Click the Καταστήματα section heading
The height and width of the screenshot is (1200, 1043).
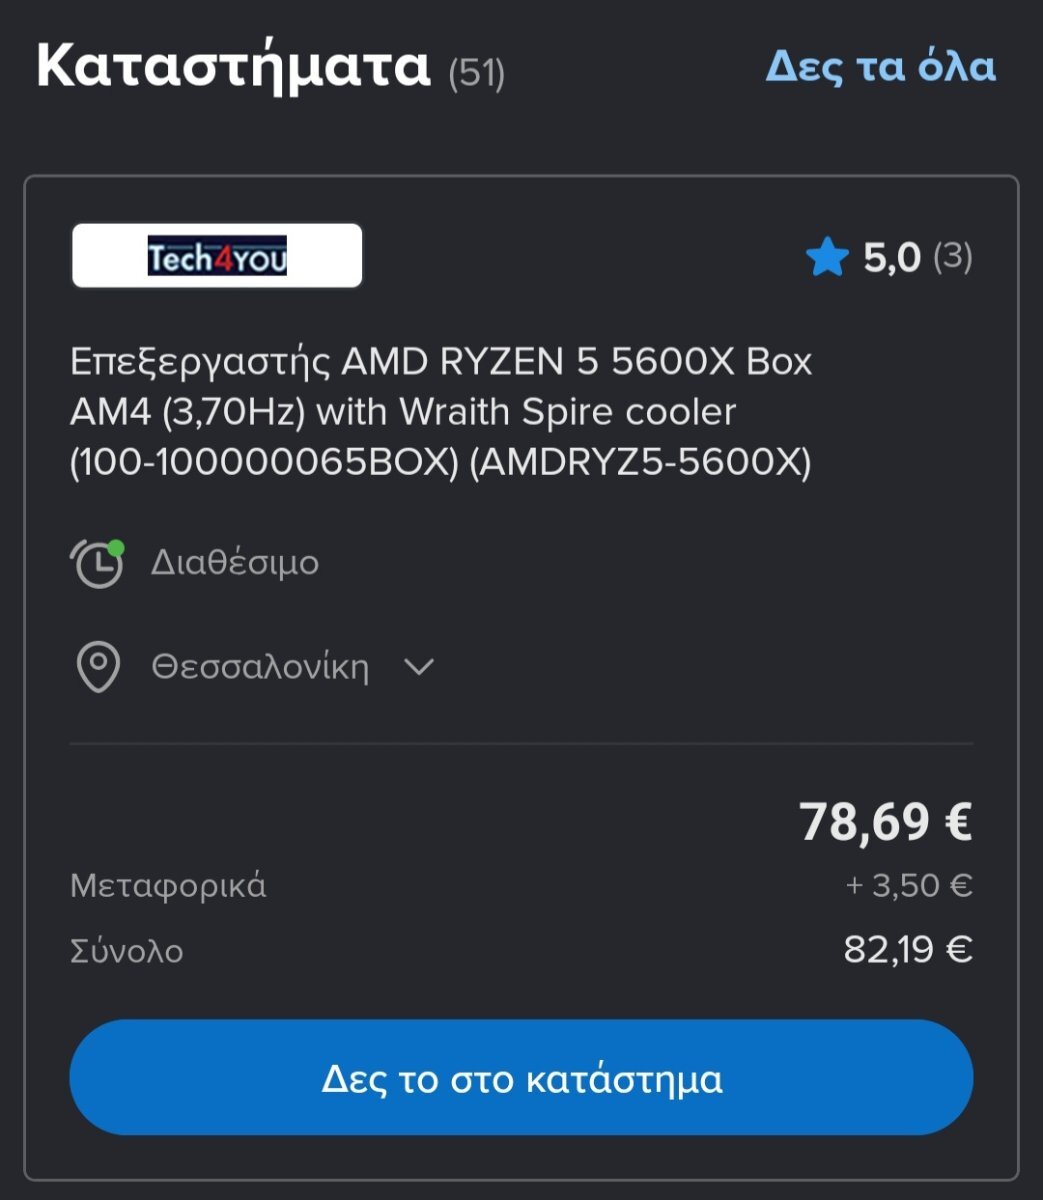[x=233, y=66]
